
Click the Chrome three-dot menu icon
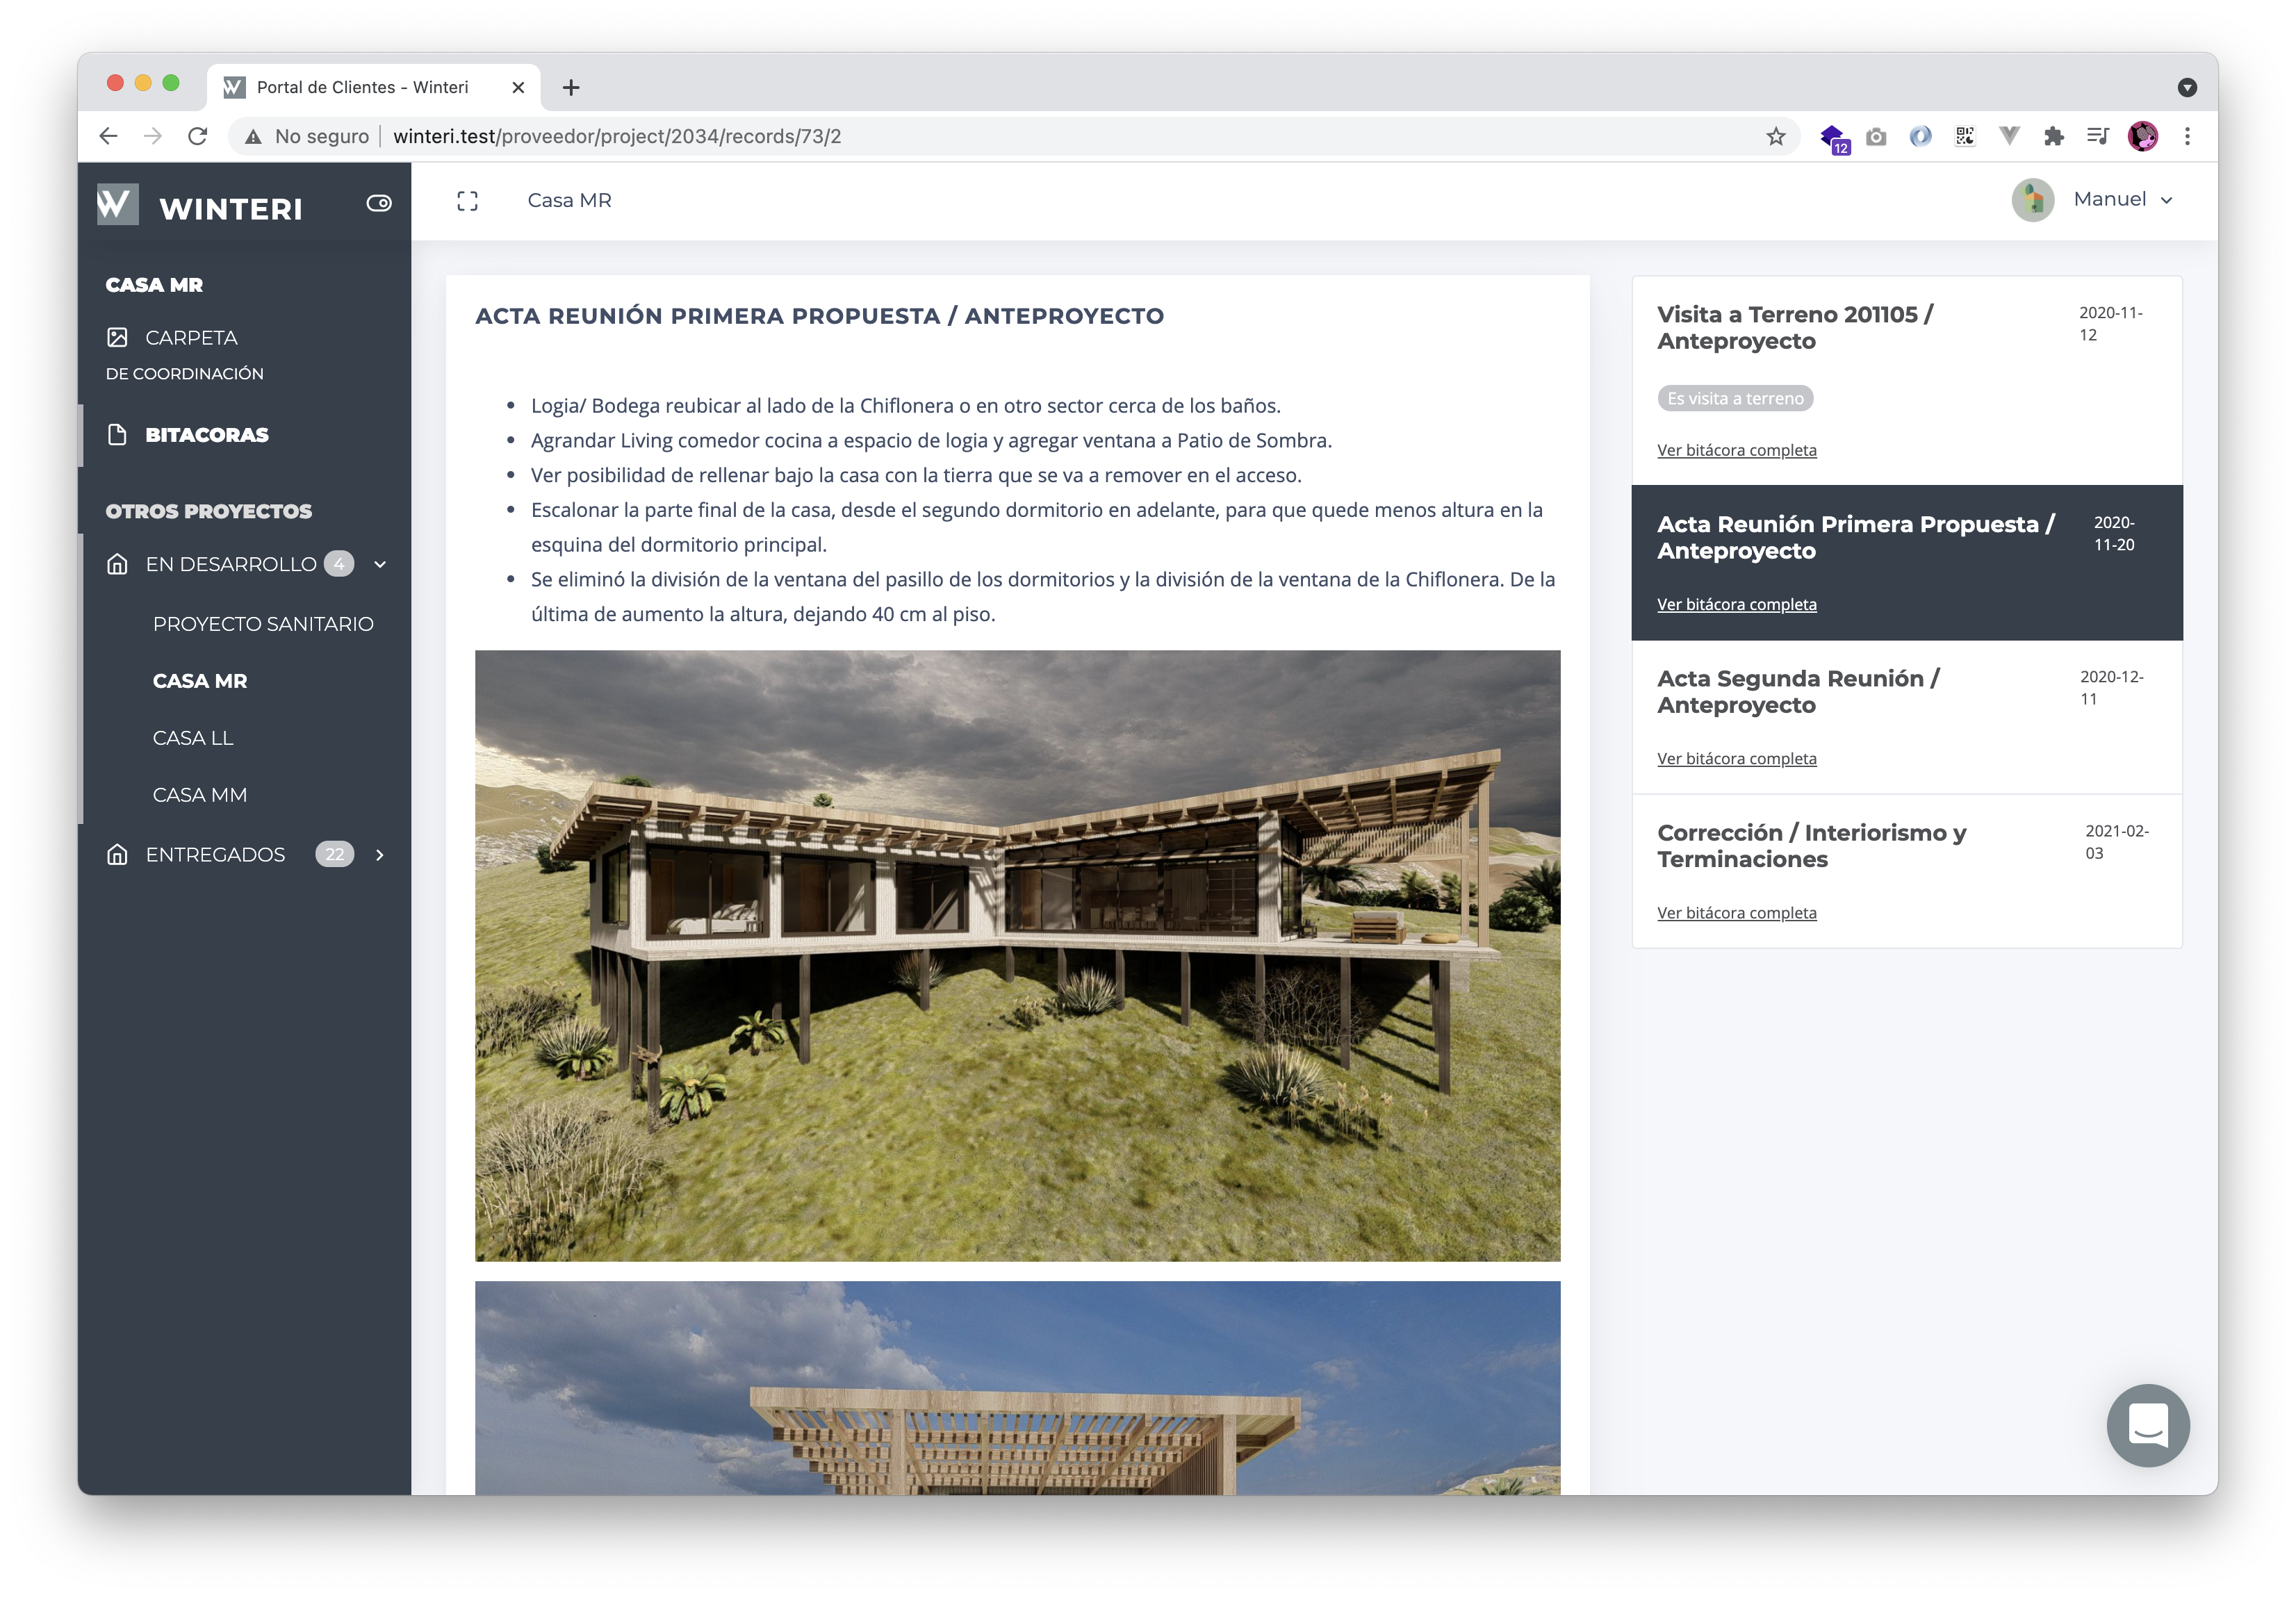coord(2187,136)
